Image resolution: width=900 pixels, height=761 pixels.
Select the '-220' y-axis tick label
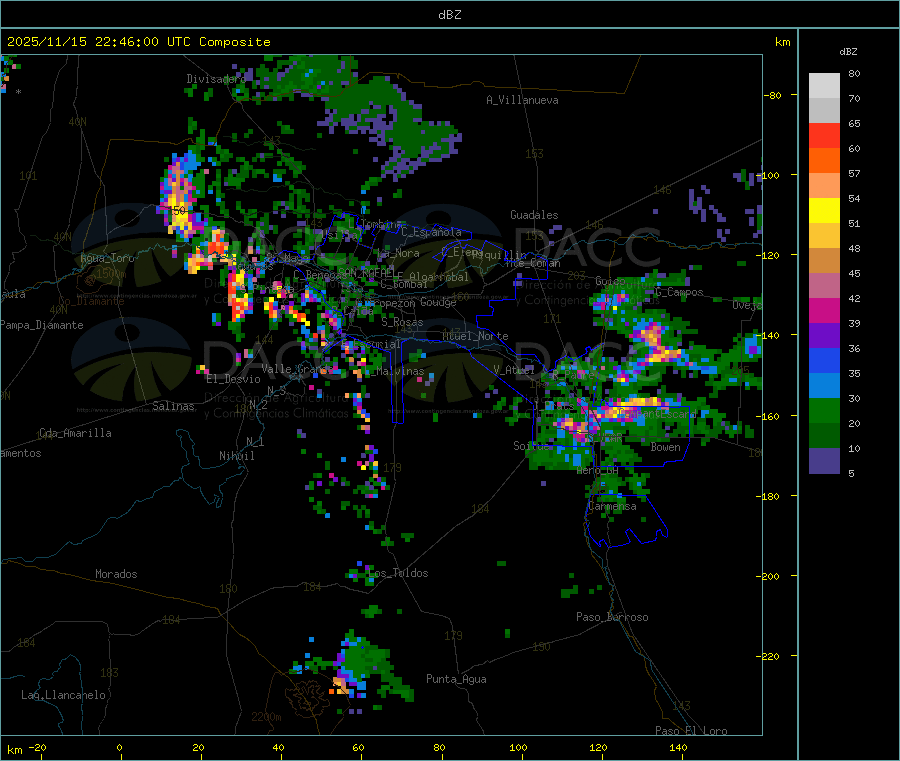tap(770, 656)
